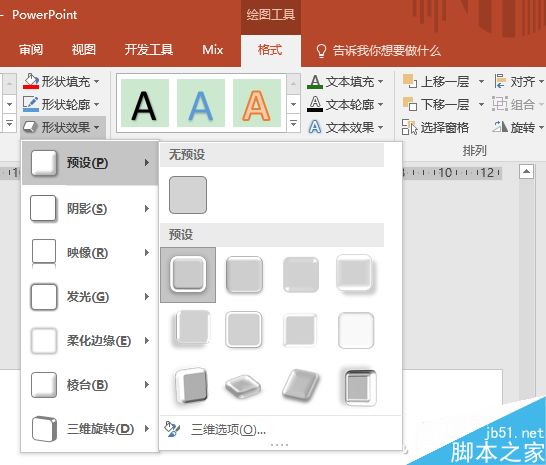The height and width of the screenshot is (465, 546).
Task: Click 上移一层 bring forward icon
Action: tap(410, 81)
